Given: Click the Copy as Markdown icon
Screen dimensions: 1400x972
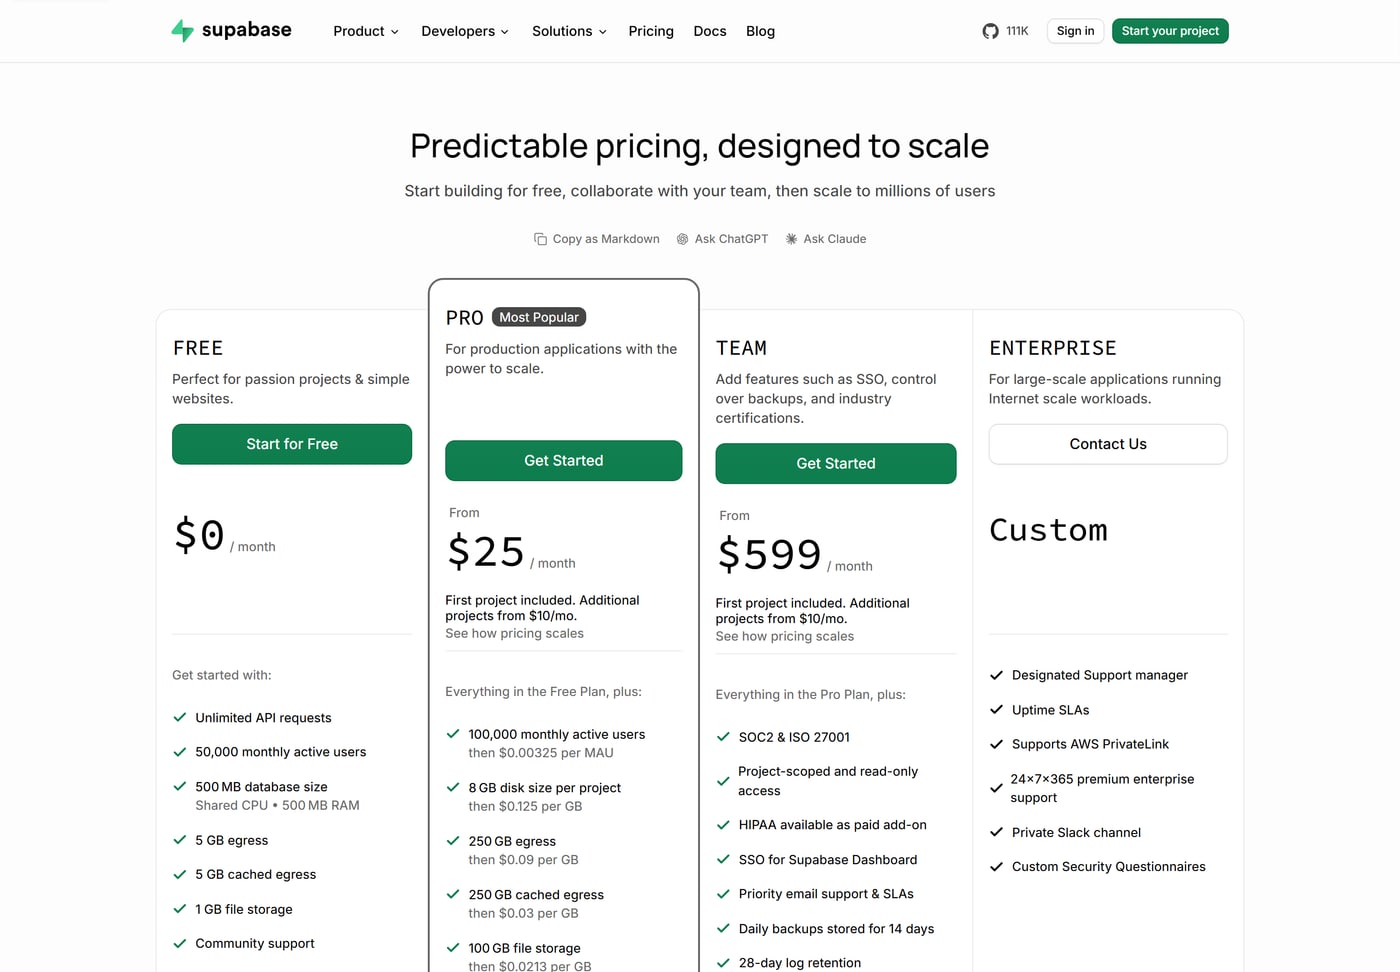Looking at the screenshot, I should 540,239.
